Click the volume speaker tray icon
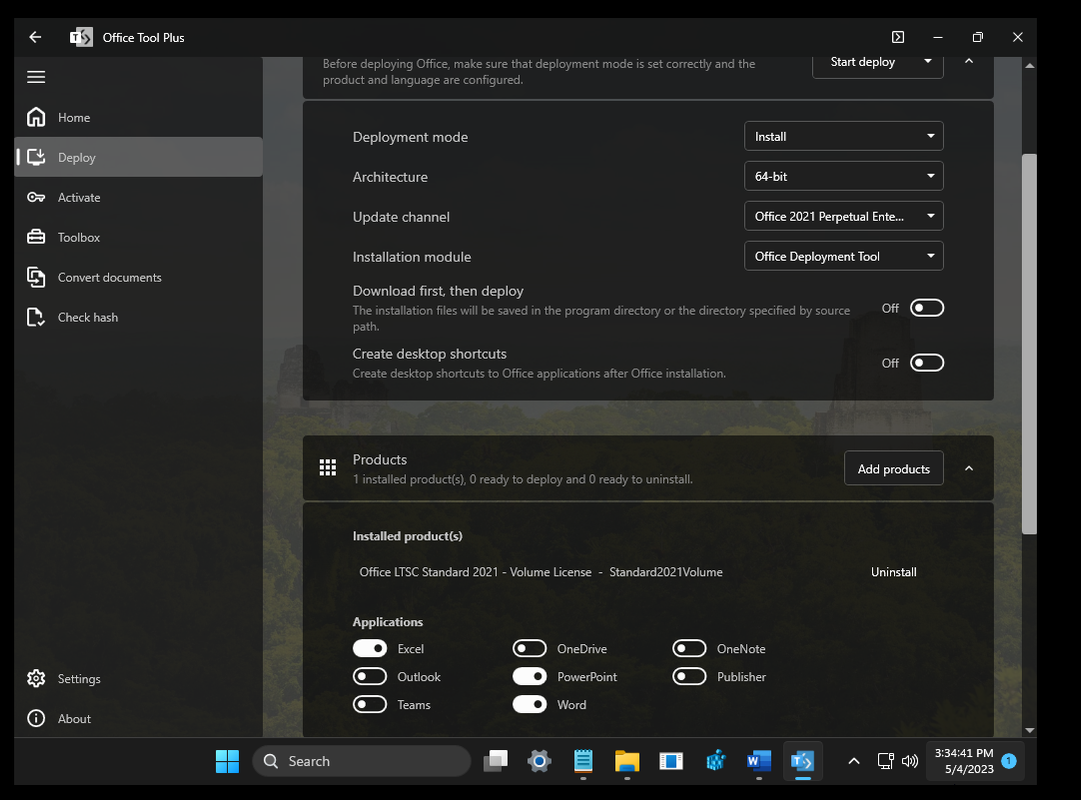 (x=910, y=761)
